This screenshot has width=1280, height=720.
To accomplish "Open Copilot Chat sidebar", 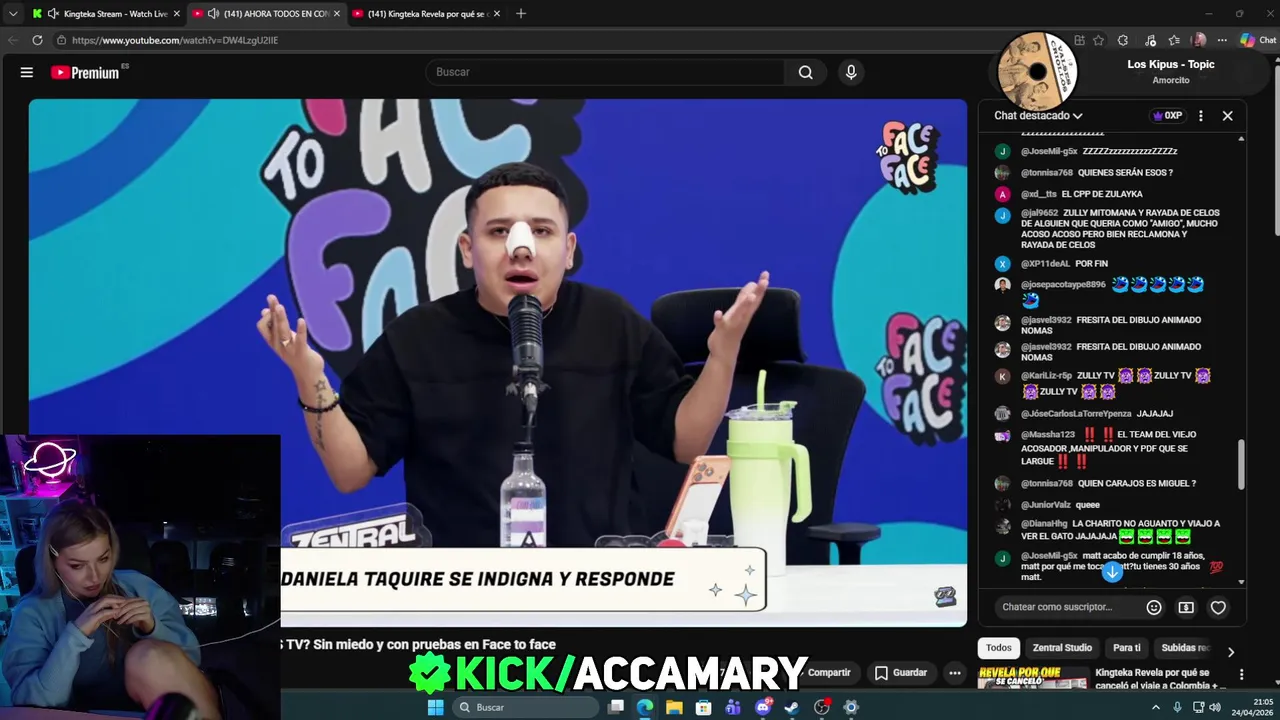I will pos(1258,40).
